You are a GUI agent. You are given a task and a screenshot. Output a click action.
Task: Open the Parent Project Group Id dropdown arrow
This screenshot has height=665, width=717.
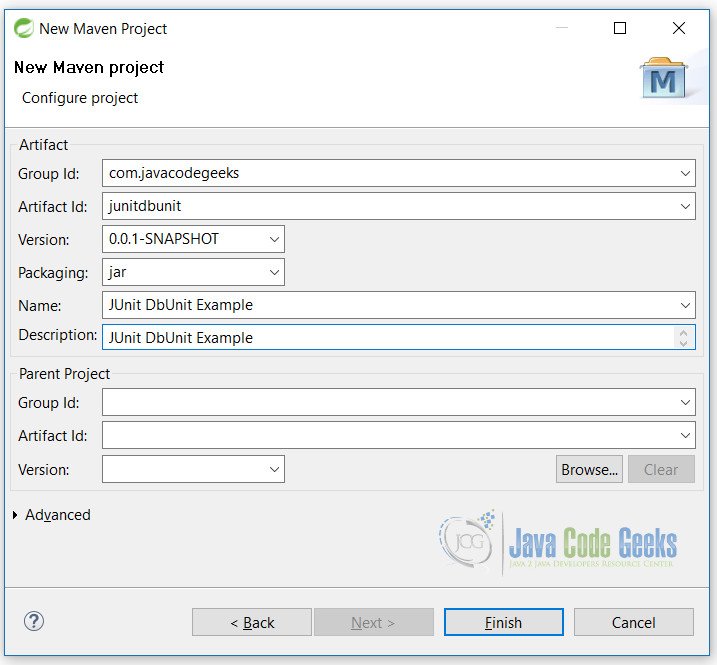685,402
